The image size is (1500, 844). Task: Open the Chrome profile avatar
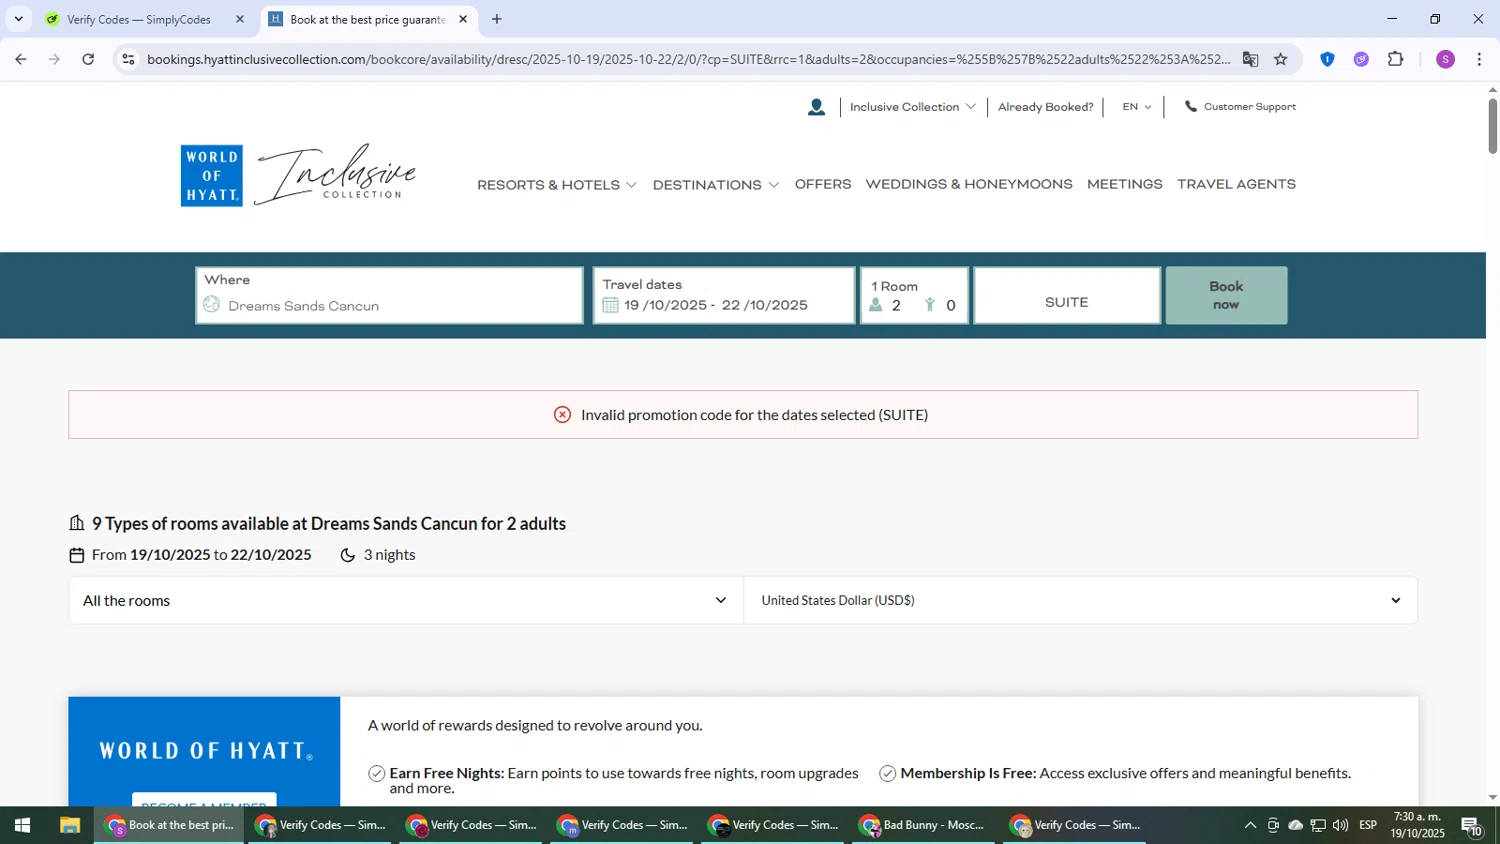(x=1445, y=59)
